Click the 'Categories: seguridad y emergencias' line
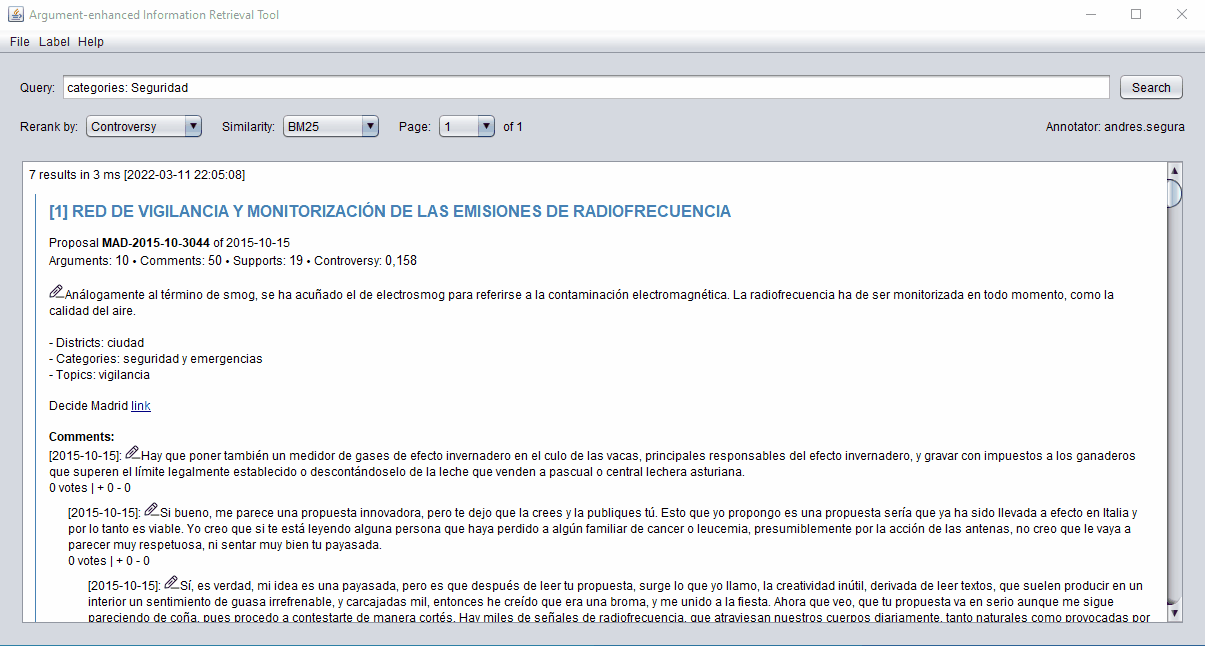 (156, 359)
